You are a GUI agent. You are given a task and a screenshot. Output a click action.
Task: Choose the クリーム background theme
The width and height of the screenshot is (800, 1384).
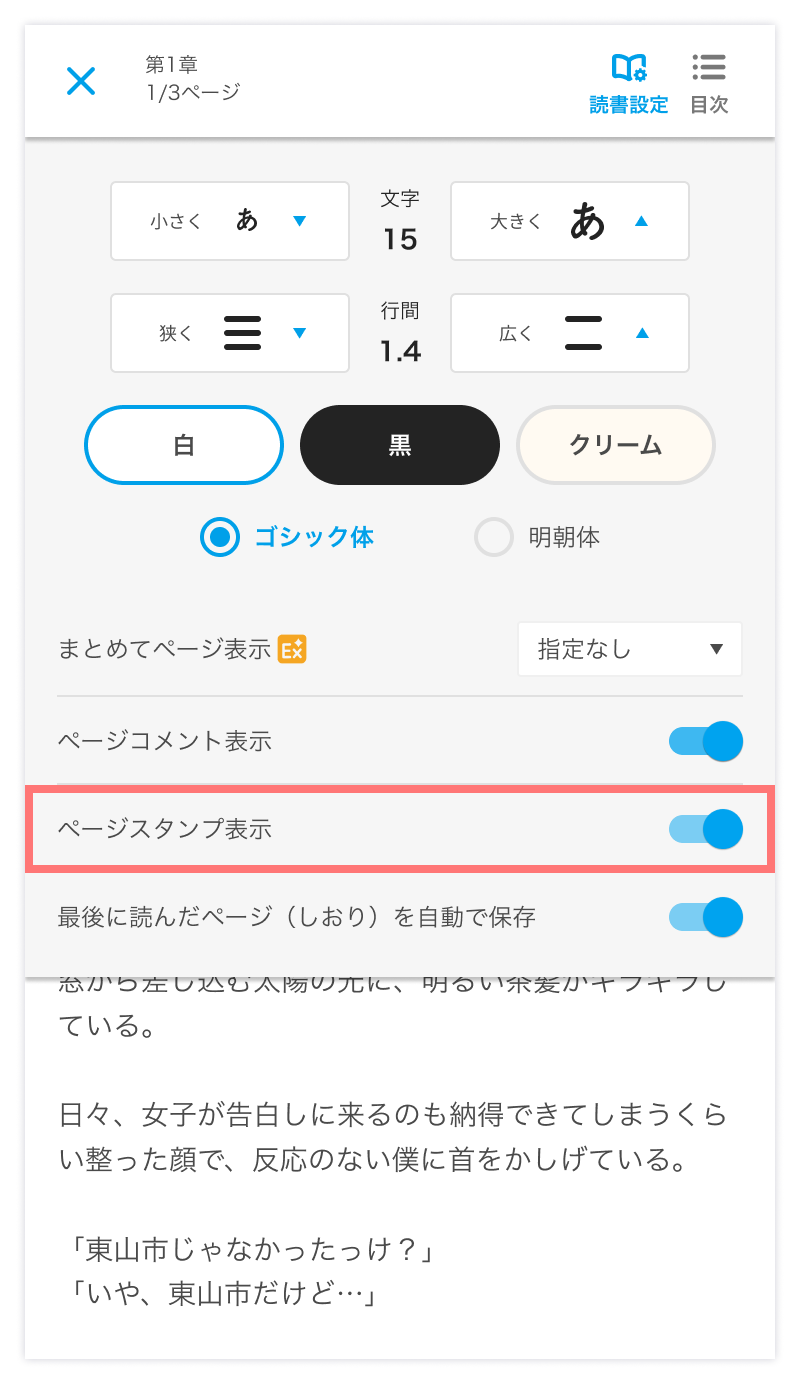pyautogui.click(x=616, y=445)
